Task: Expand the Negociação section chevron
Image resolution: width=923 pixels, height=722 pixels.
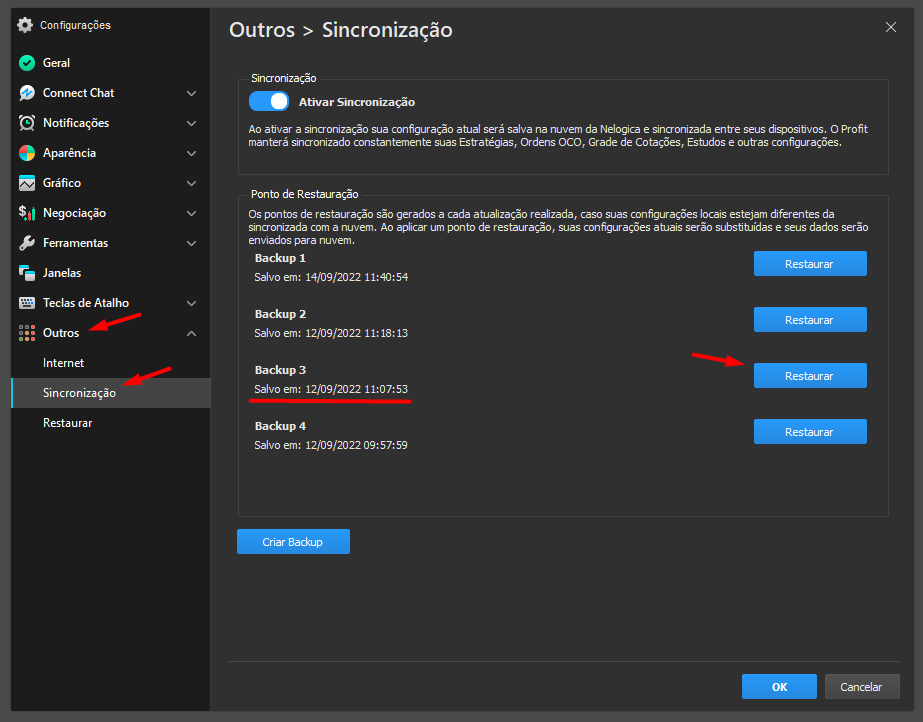Action: [x=191, y=213]
